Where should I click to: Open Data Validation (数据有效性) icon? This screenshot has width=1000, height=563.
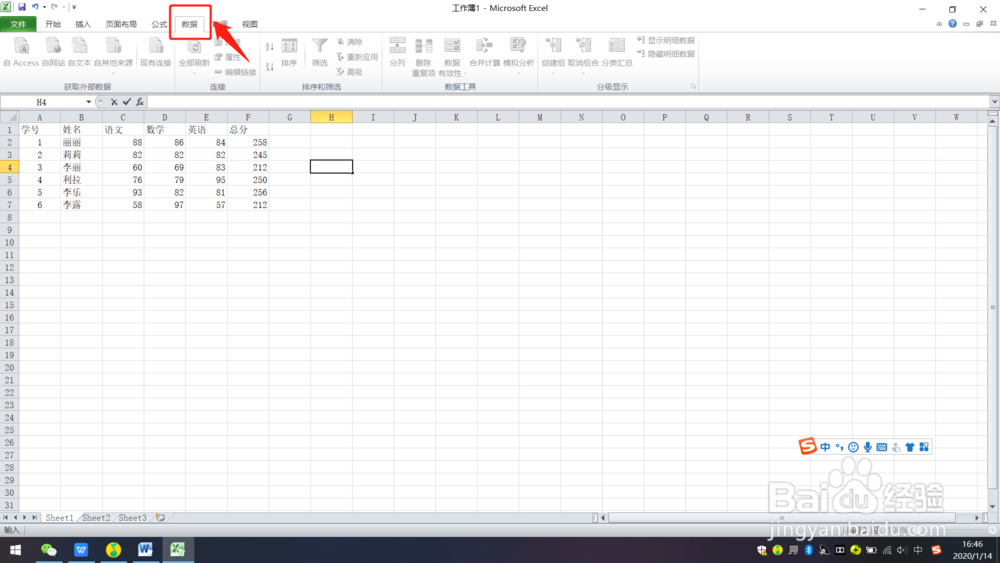(452, 46)
